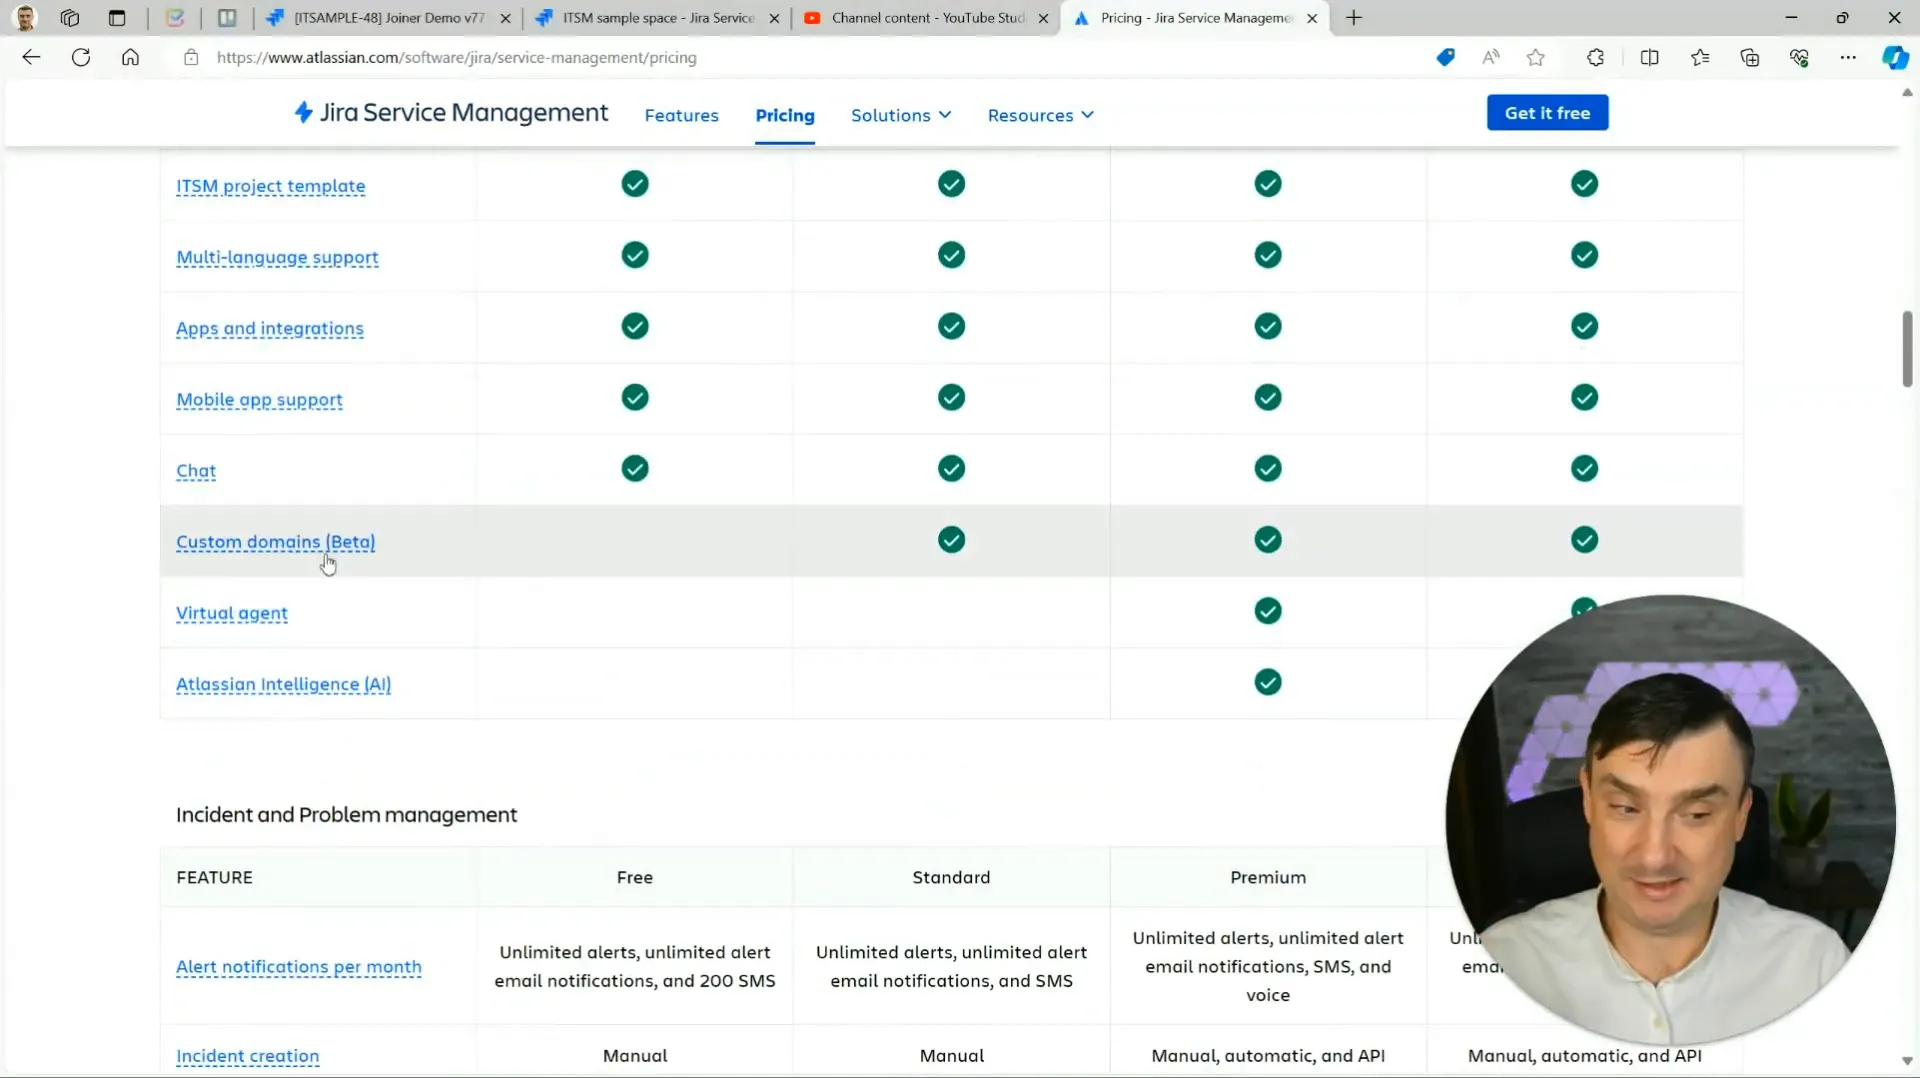
Task: Open the tab actions menu icon
Action: [x=117, y=18]
